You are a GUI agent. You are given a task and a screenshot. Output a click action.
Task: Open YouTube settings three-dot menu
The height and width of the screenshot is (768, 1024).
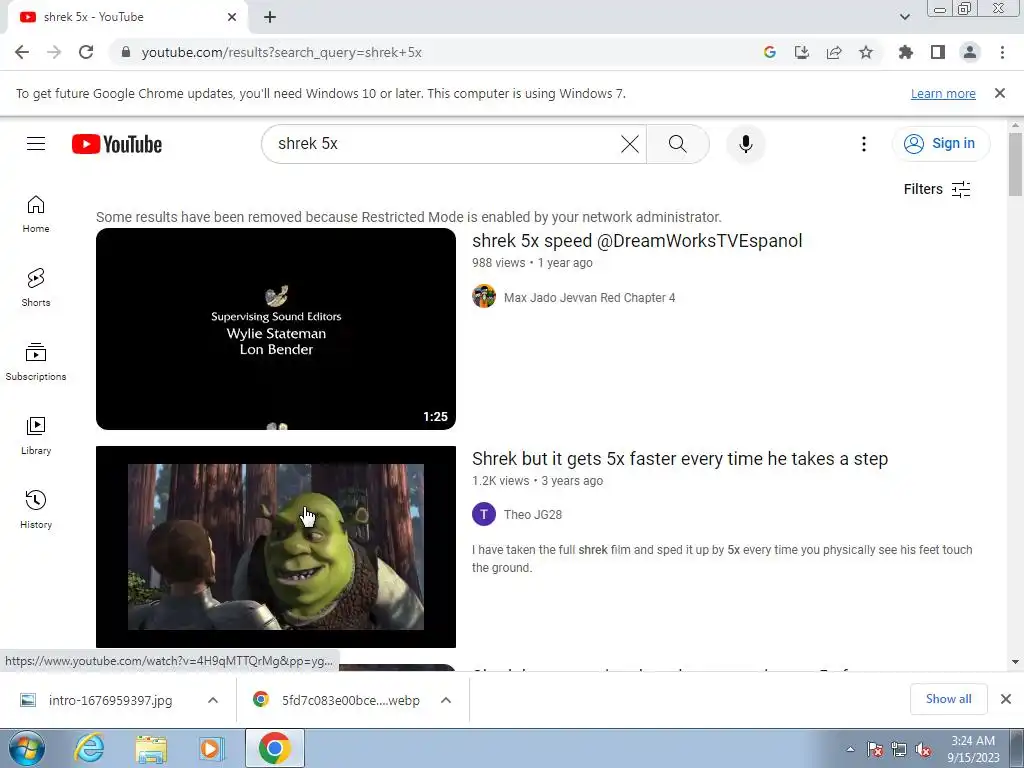point(863,144)
